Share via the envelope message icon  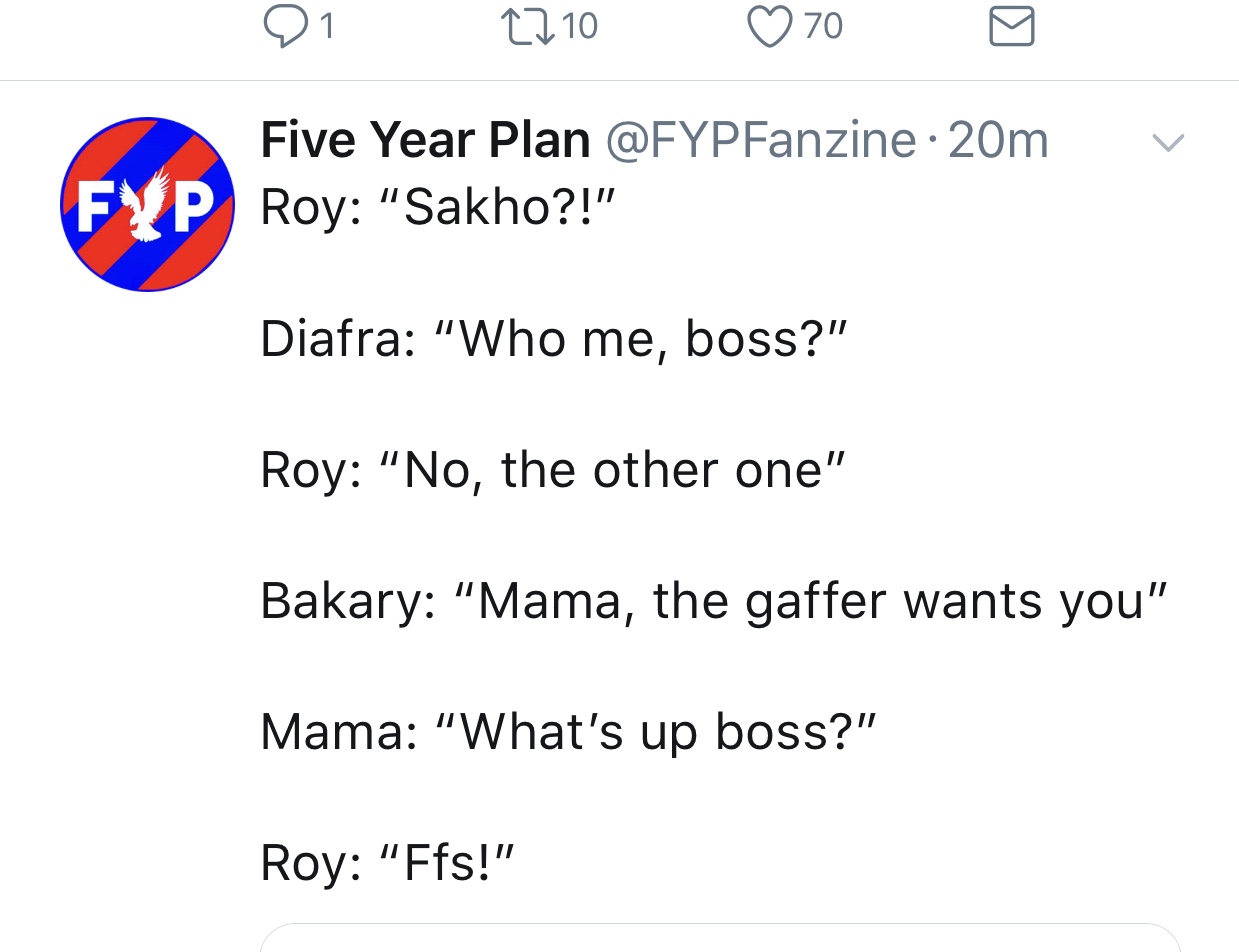pos(1011,27)
